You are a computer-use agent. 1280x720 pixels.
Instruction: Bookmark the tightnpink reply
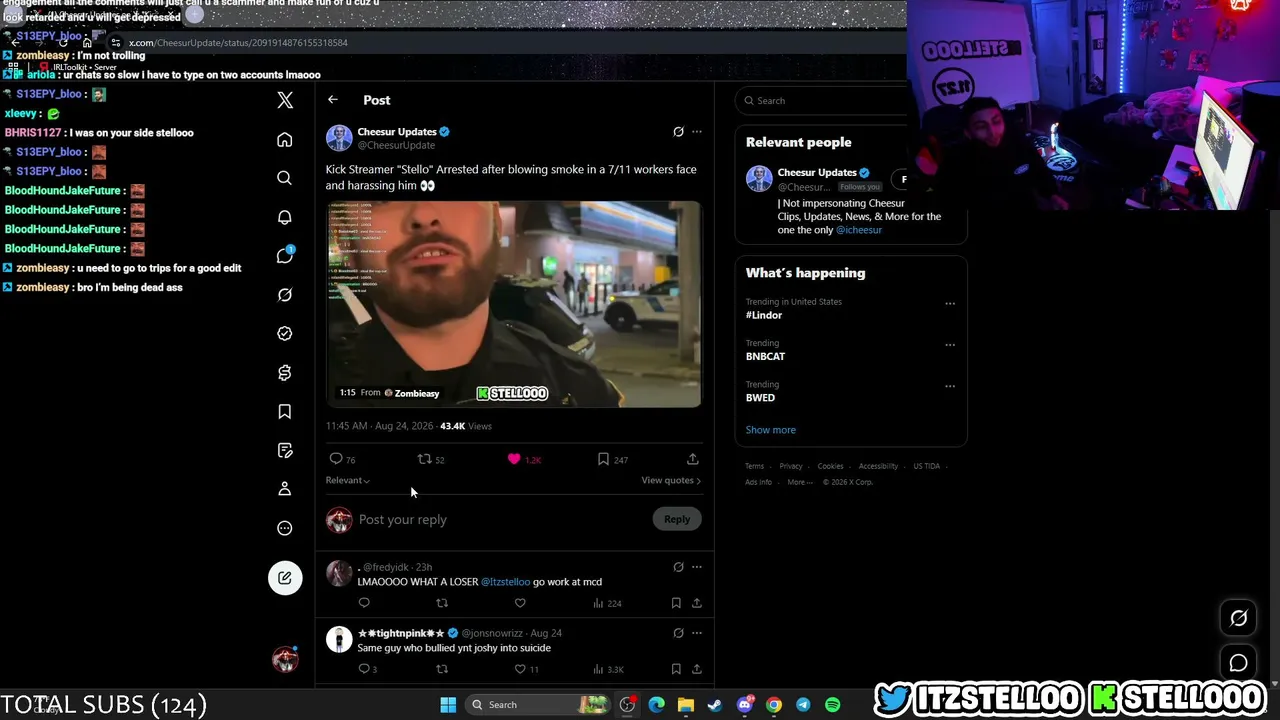point(676,669)
